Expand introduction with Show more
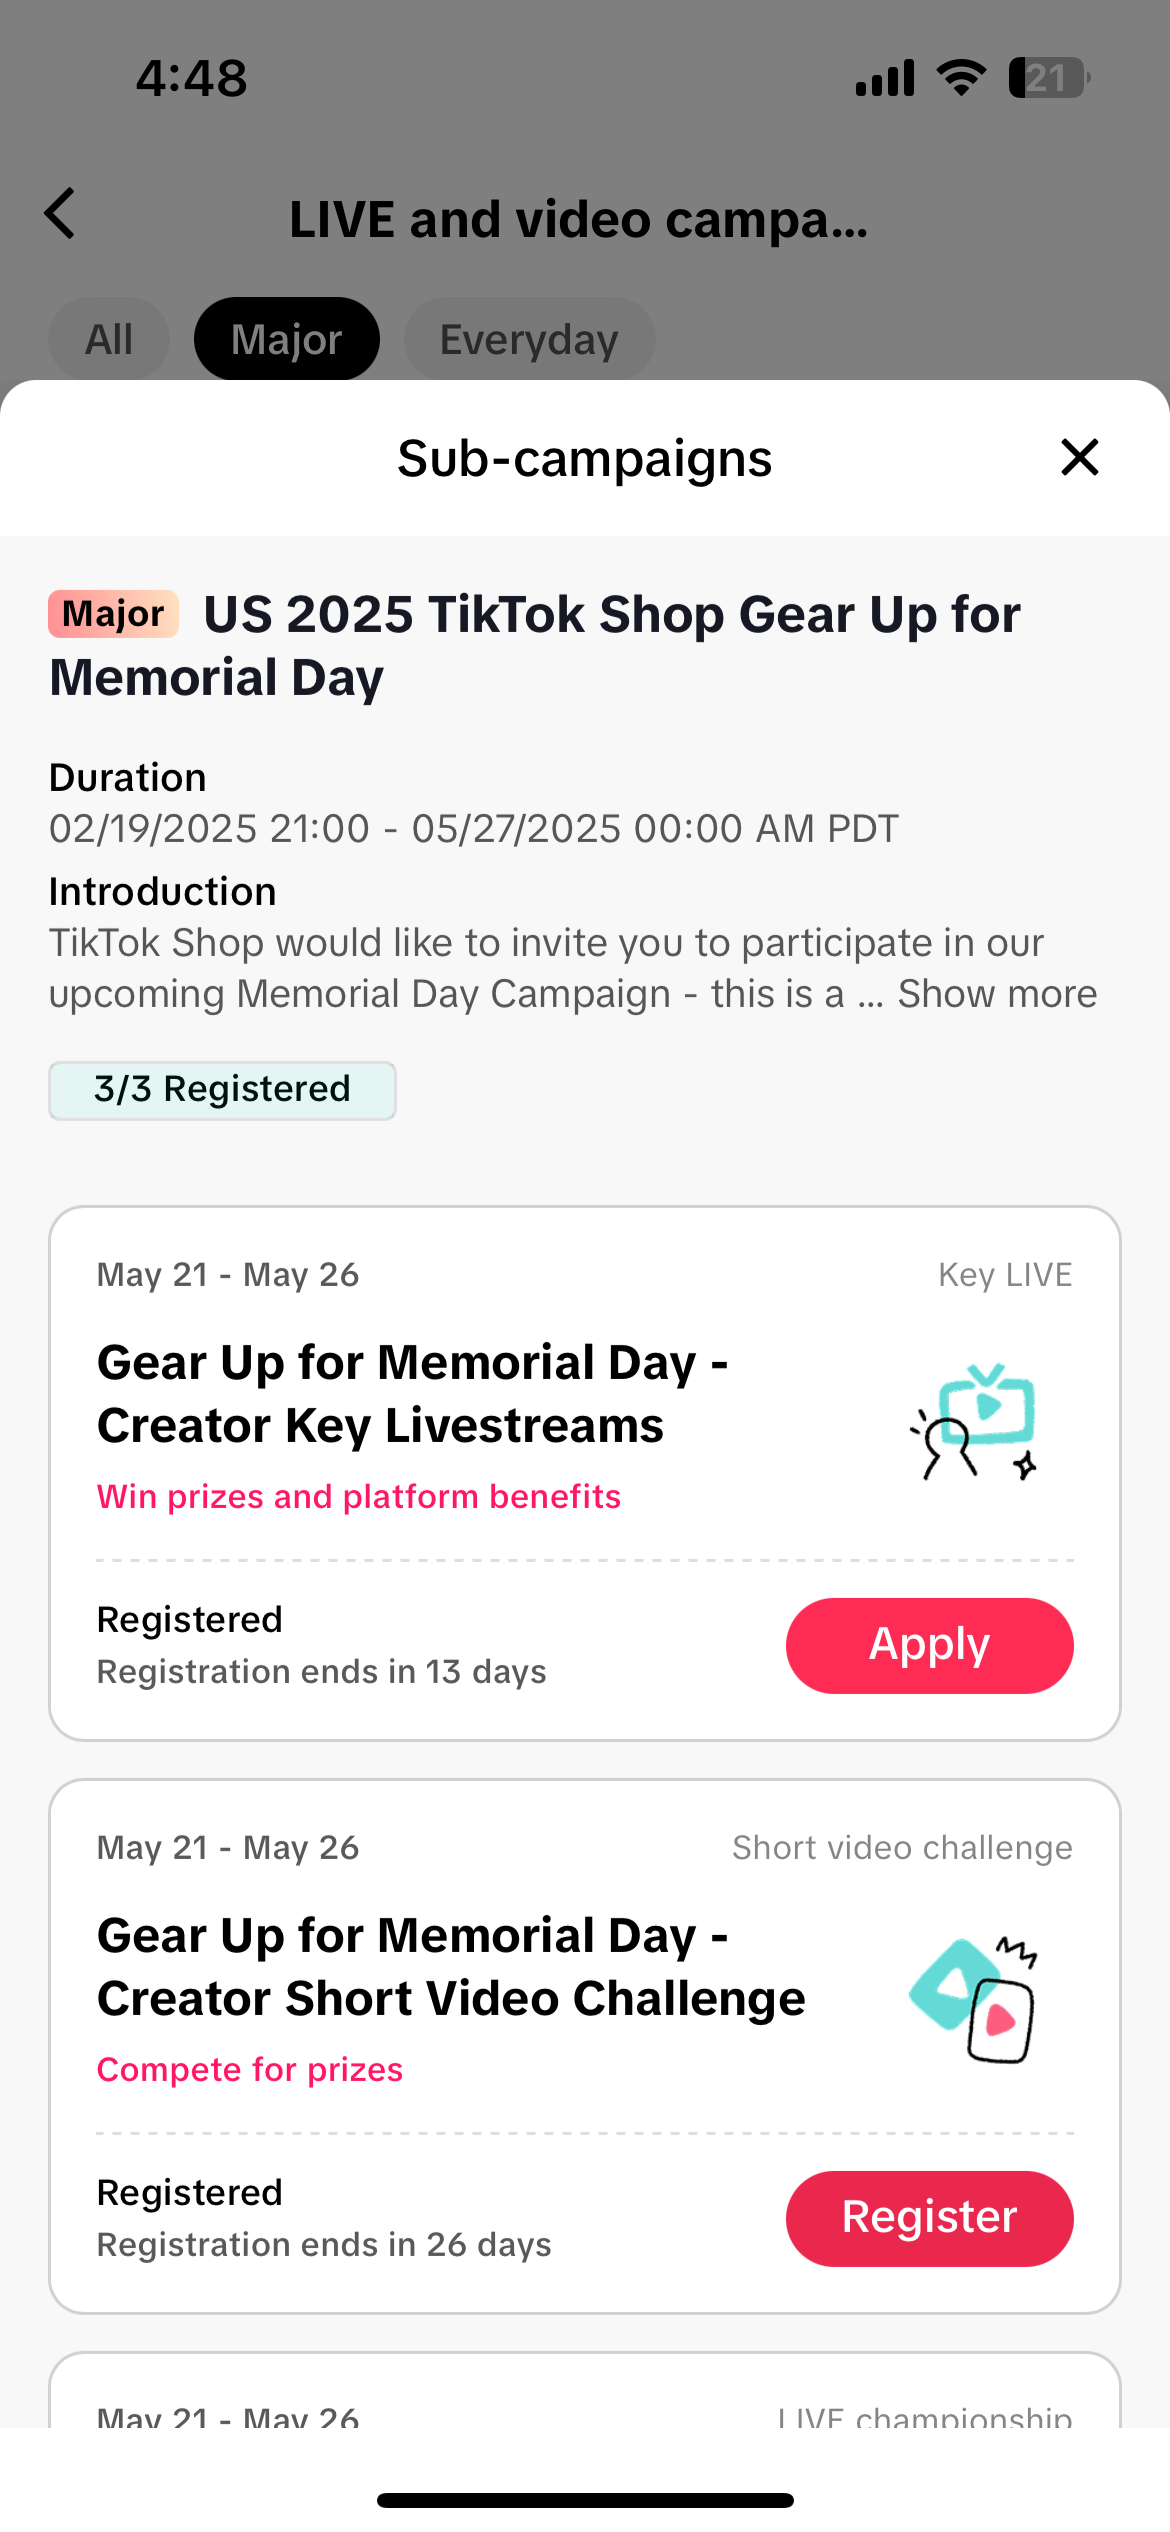Image resolution: width=1170 pixels, height=2532 pixels. tap(997, 994)
